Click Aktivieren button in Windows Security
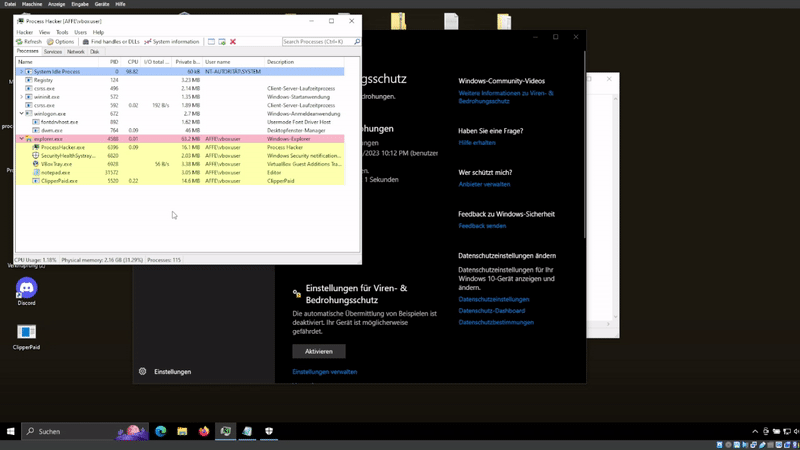Image resolution: width=800 pixels, height=450 pixels. (319, 352)
